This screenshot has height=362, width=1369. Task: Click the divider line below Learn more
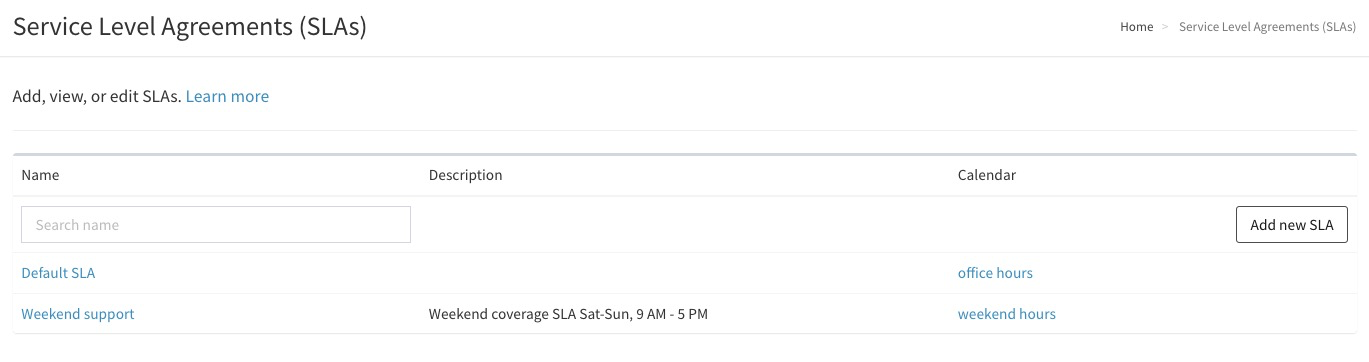pos(684,130)
